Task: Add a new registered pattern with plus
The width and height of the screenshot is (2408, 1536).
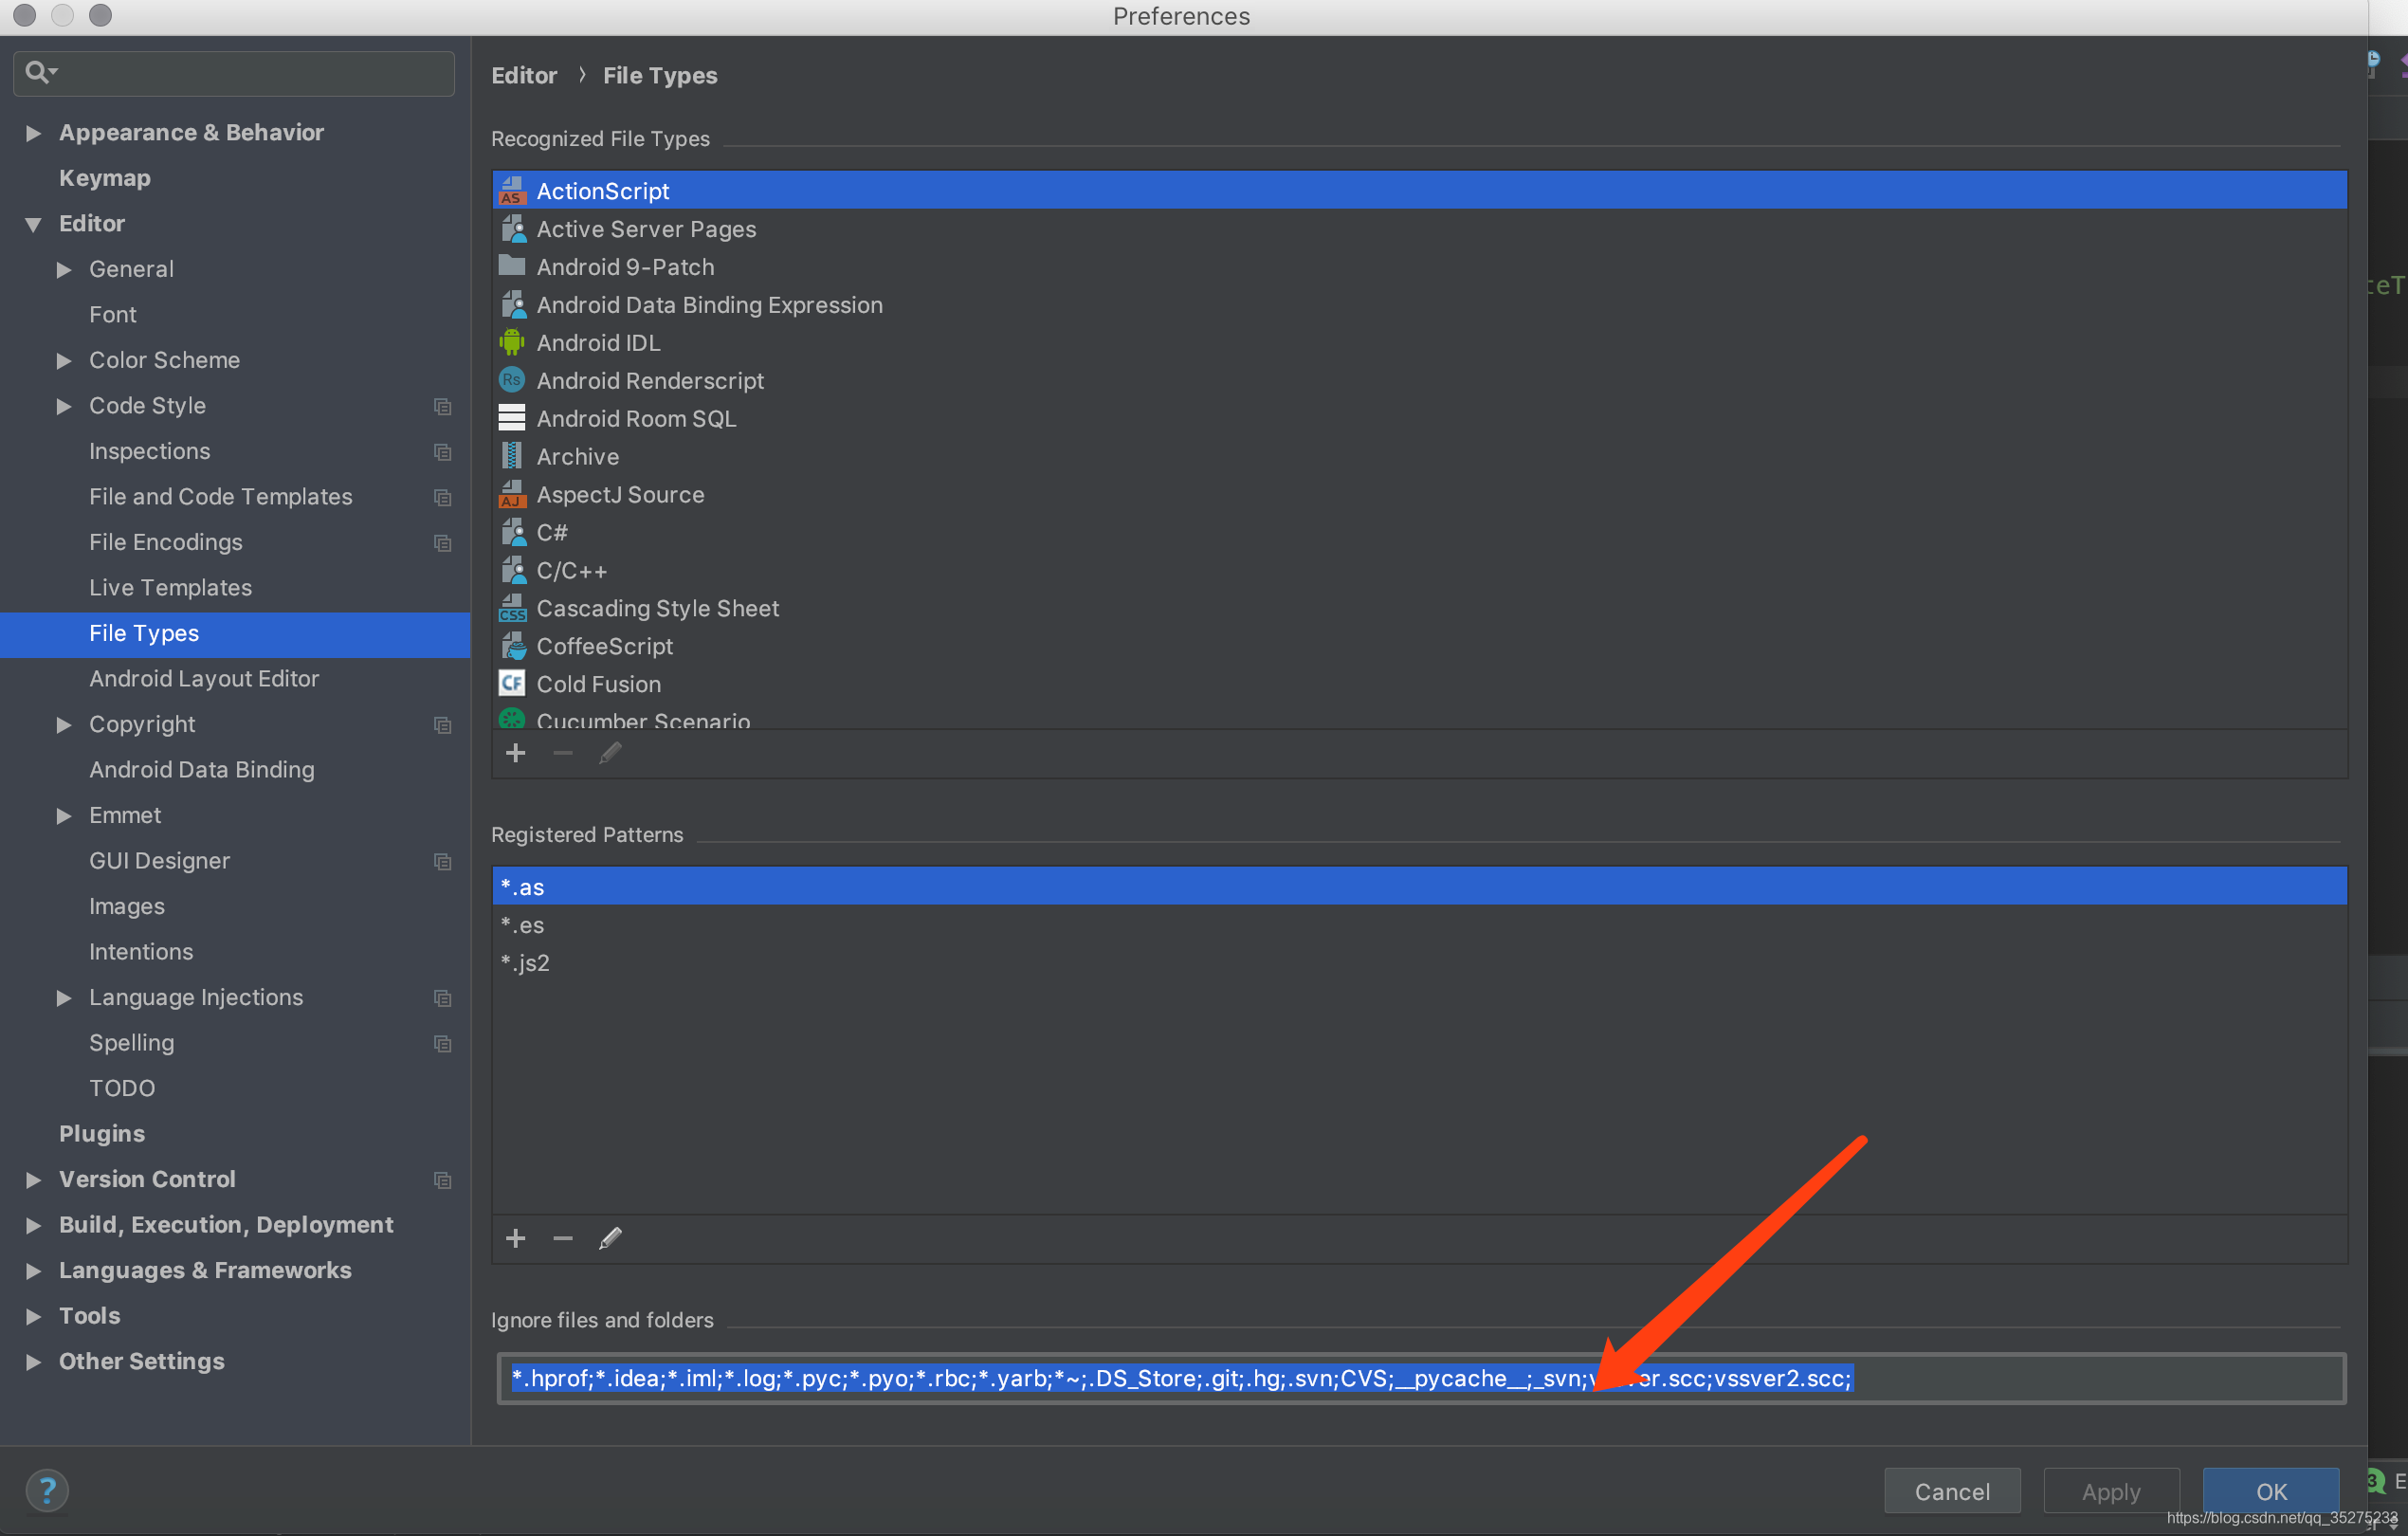Action: coord(515,1238)
